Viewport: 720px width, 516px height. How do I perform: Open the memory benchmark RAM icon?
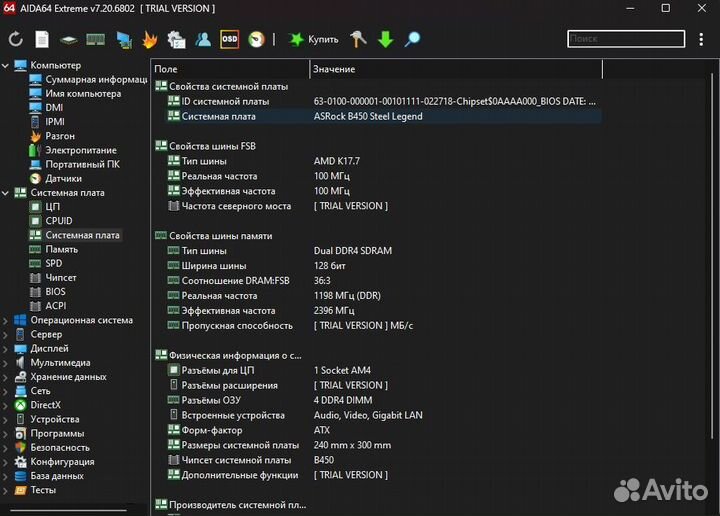pos(96,40)
